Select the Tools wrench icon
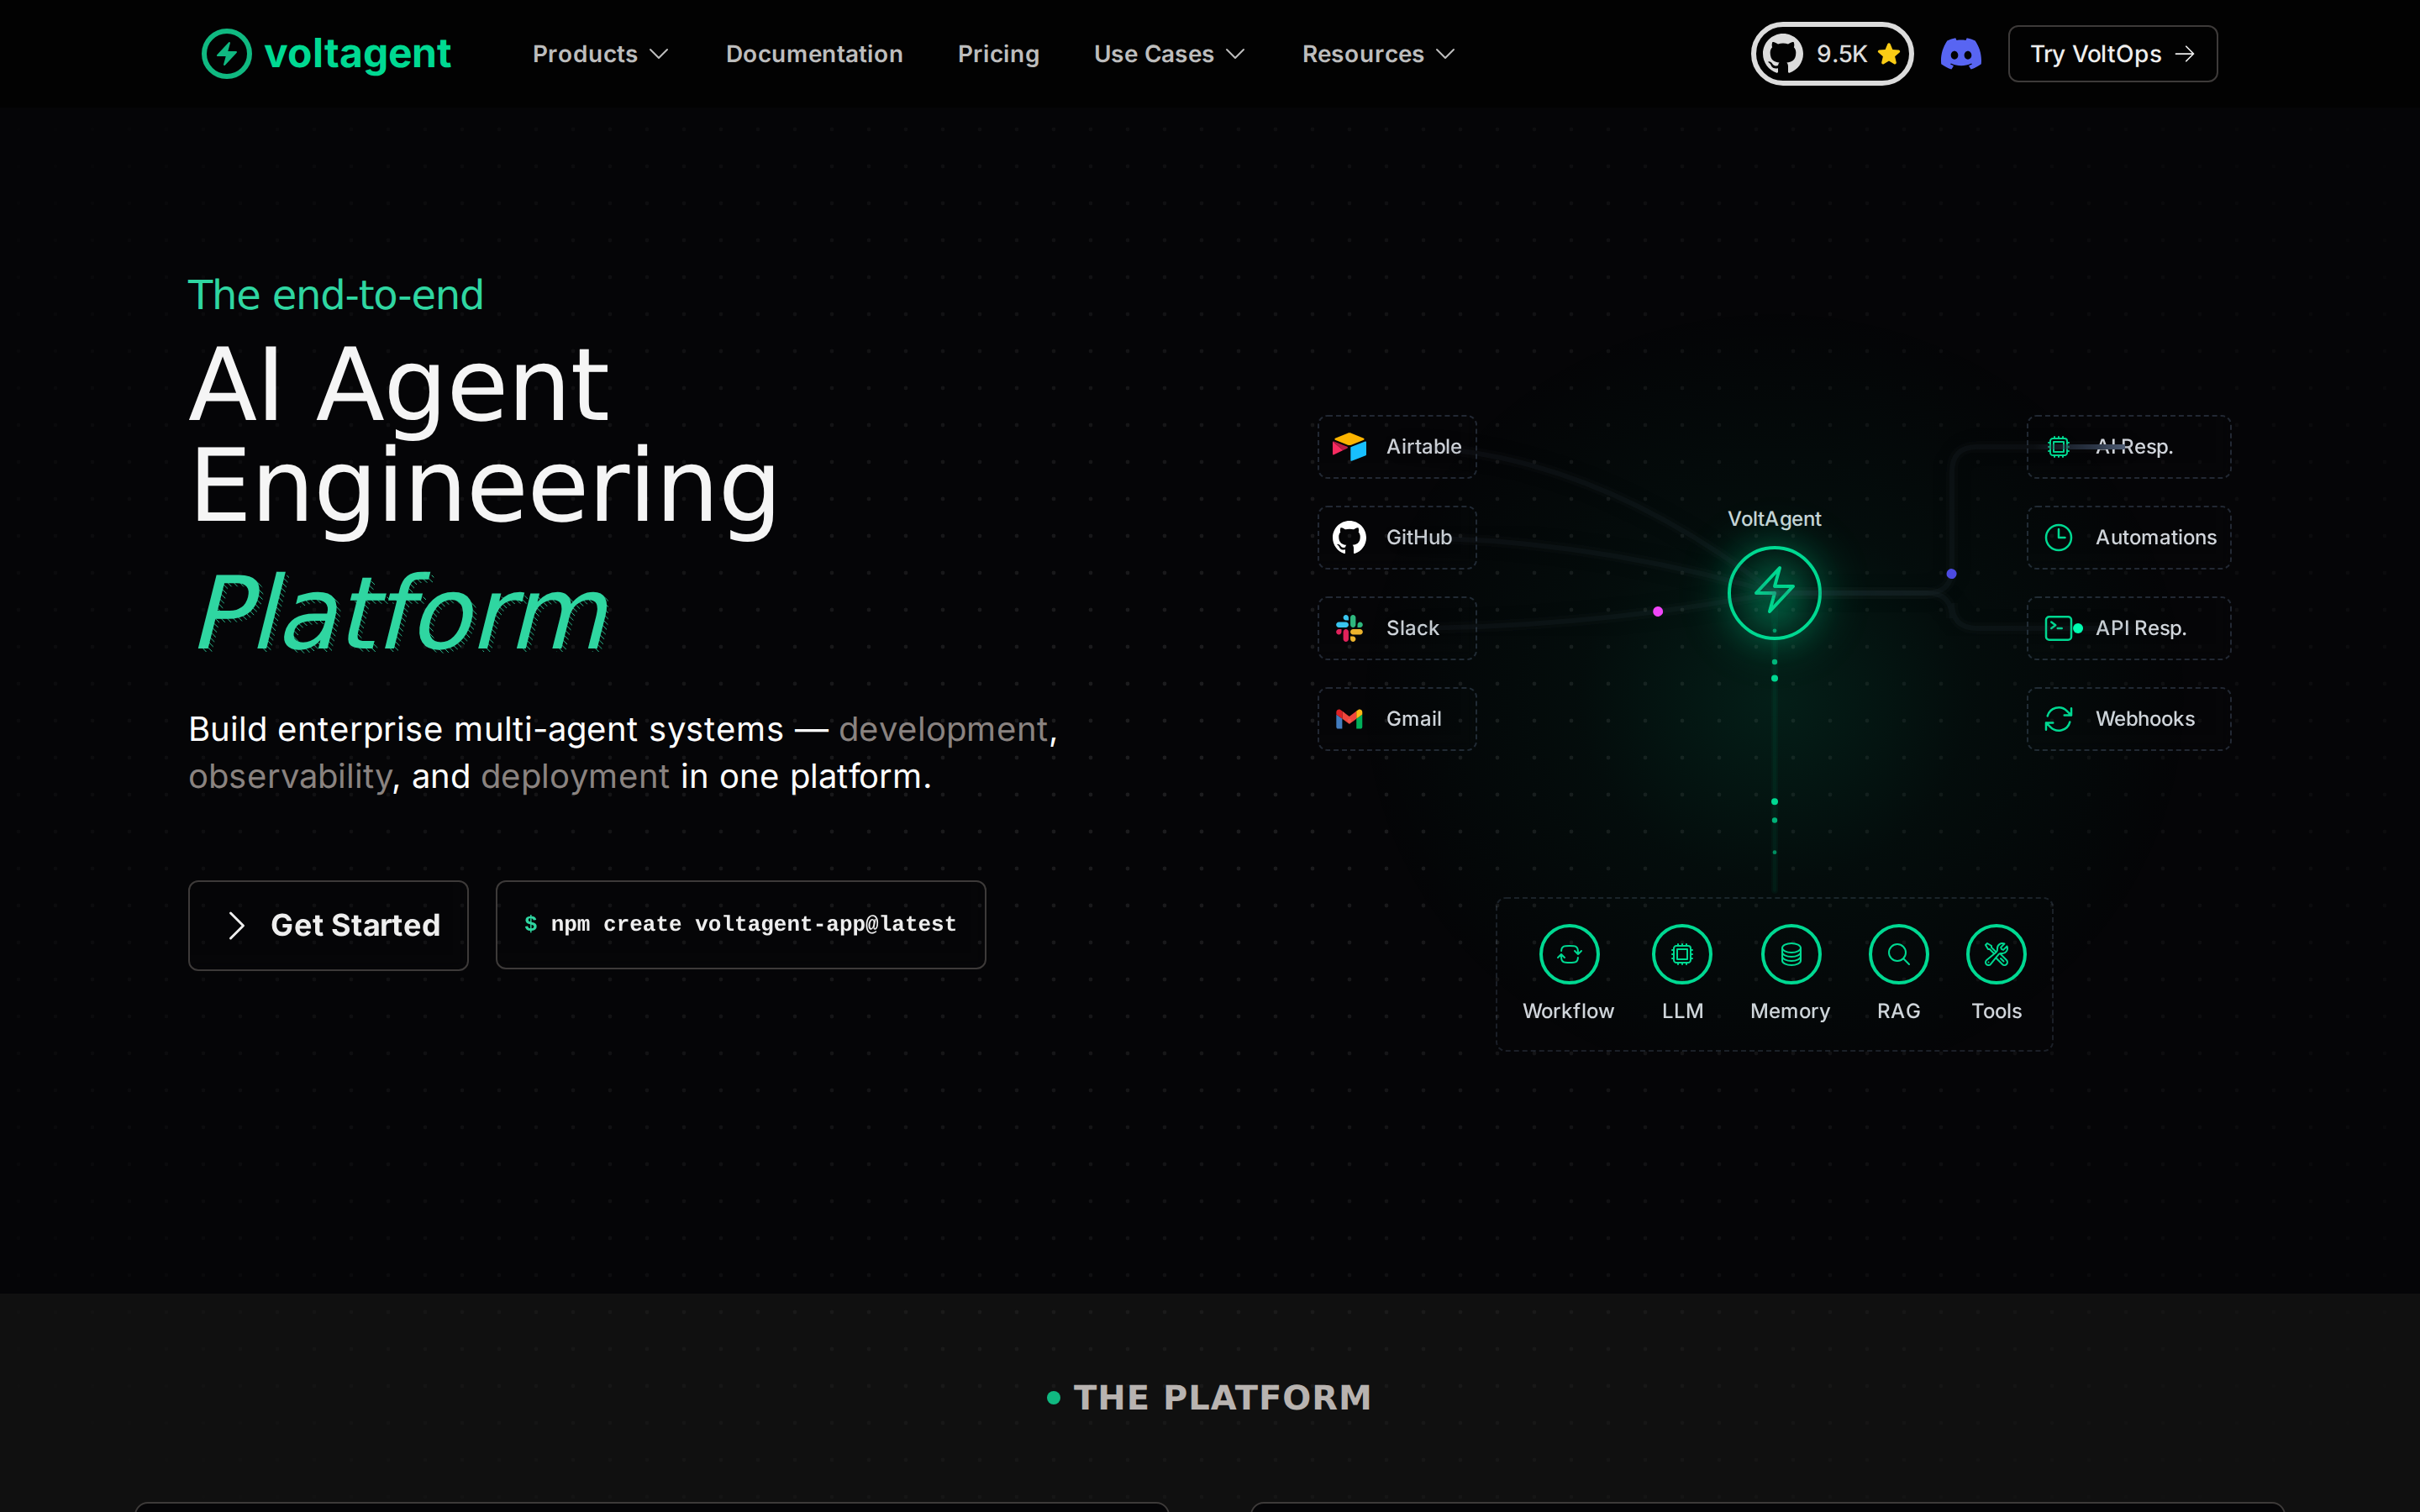 (1996, 954)
